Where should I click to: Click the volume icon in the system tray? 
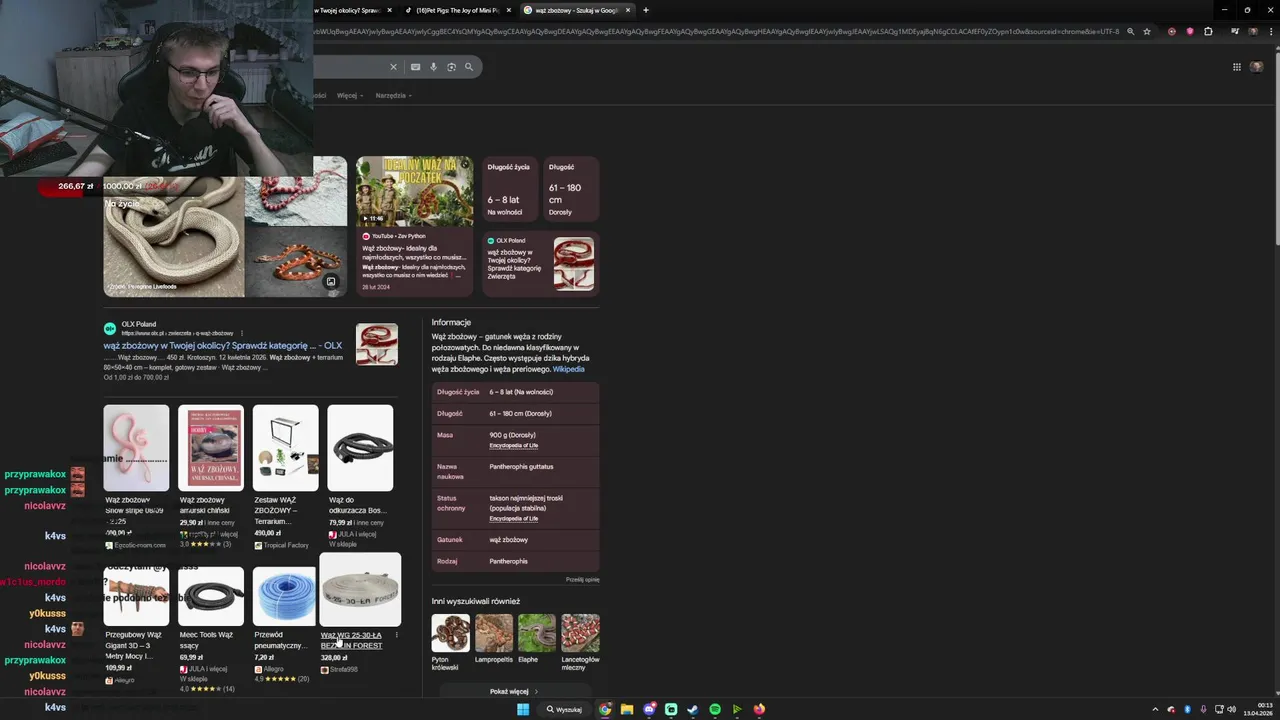[x=1231, y=709]
